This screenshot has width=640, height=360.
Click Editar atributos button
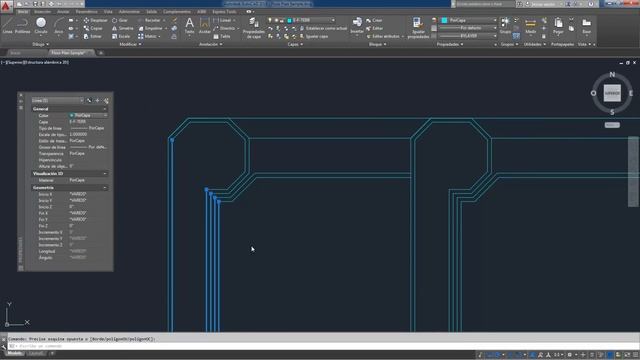(384, 36)
